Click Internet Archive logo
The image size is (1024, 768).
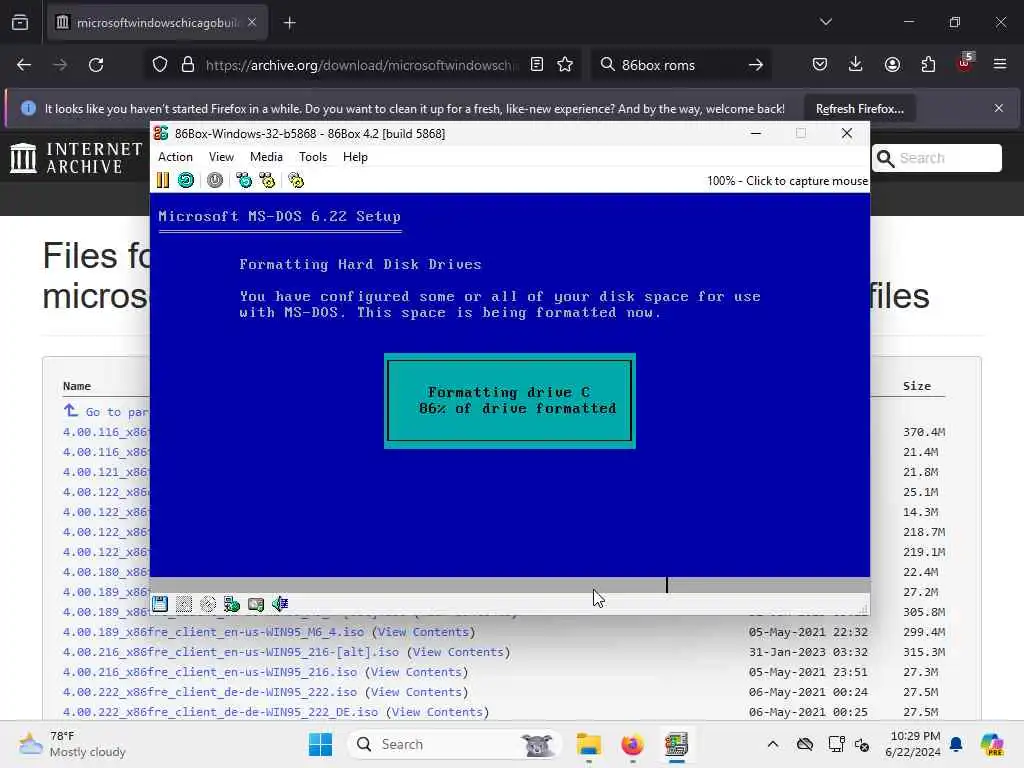(76, 158)
